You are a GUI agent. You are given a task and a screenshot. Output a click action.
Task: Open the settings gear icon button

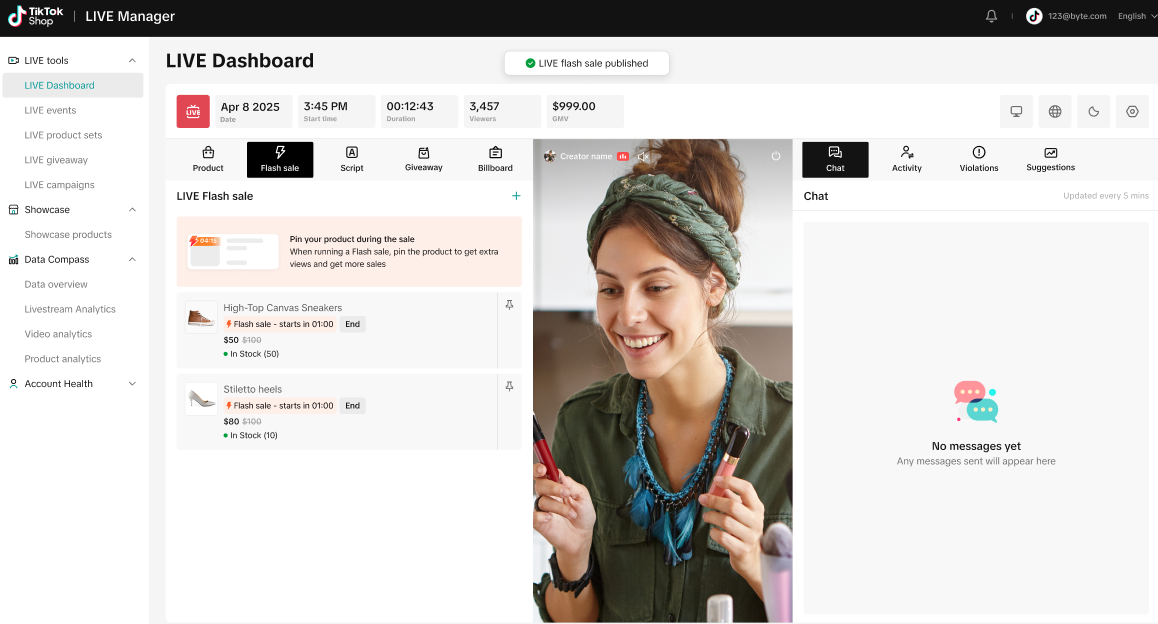(1132, 112)
